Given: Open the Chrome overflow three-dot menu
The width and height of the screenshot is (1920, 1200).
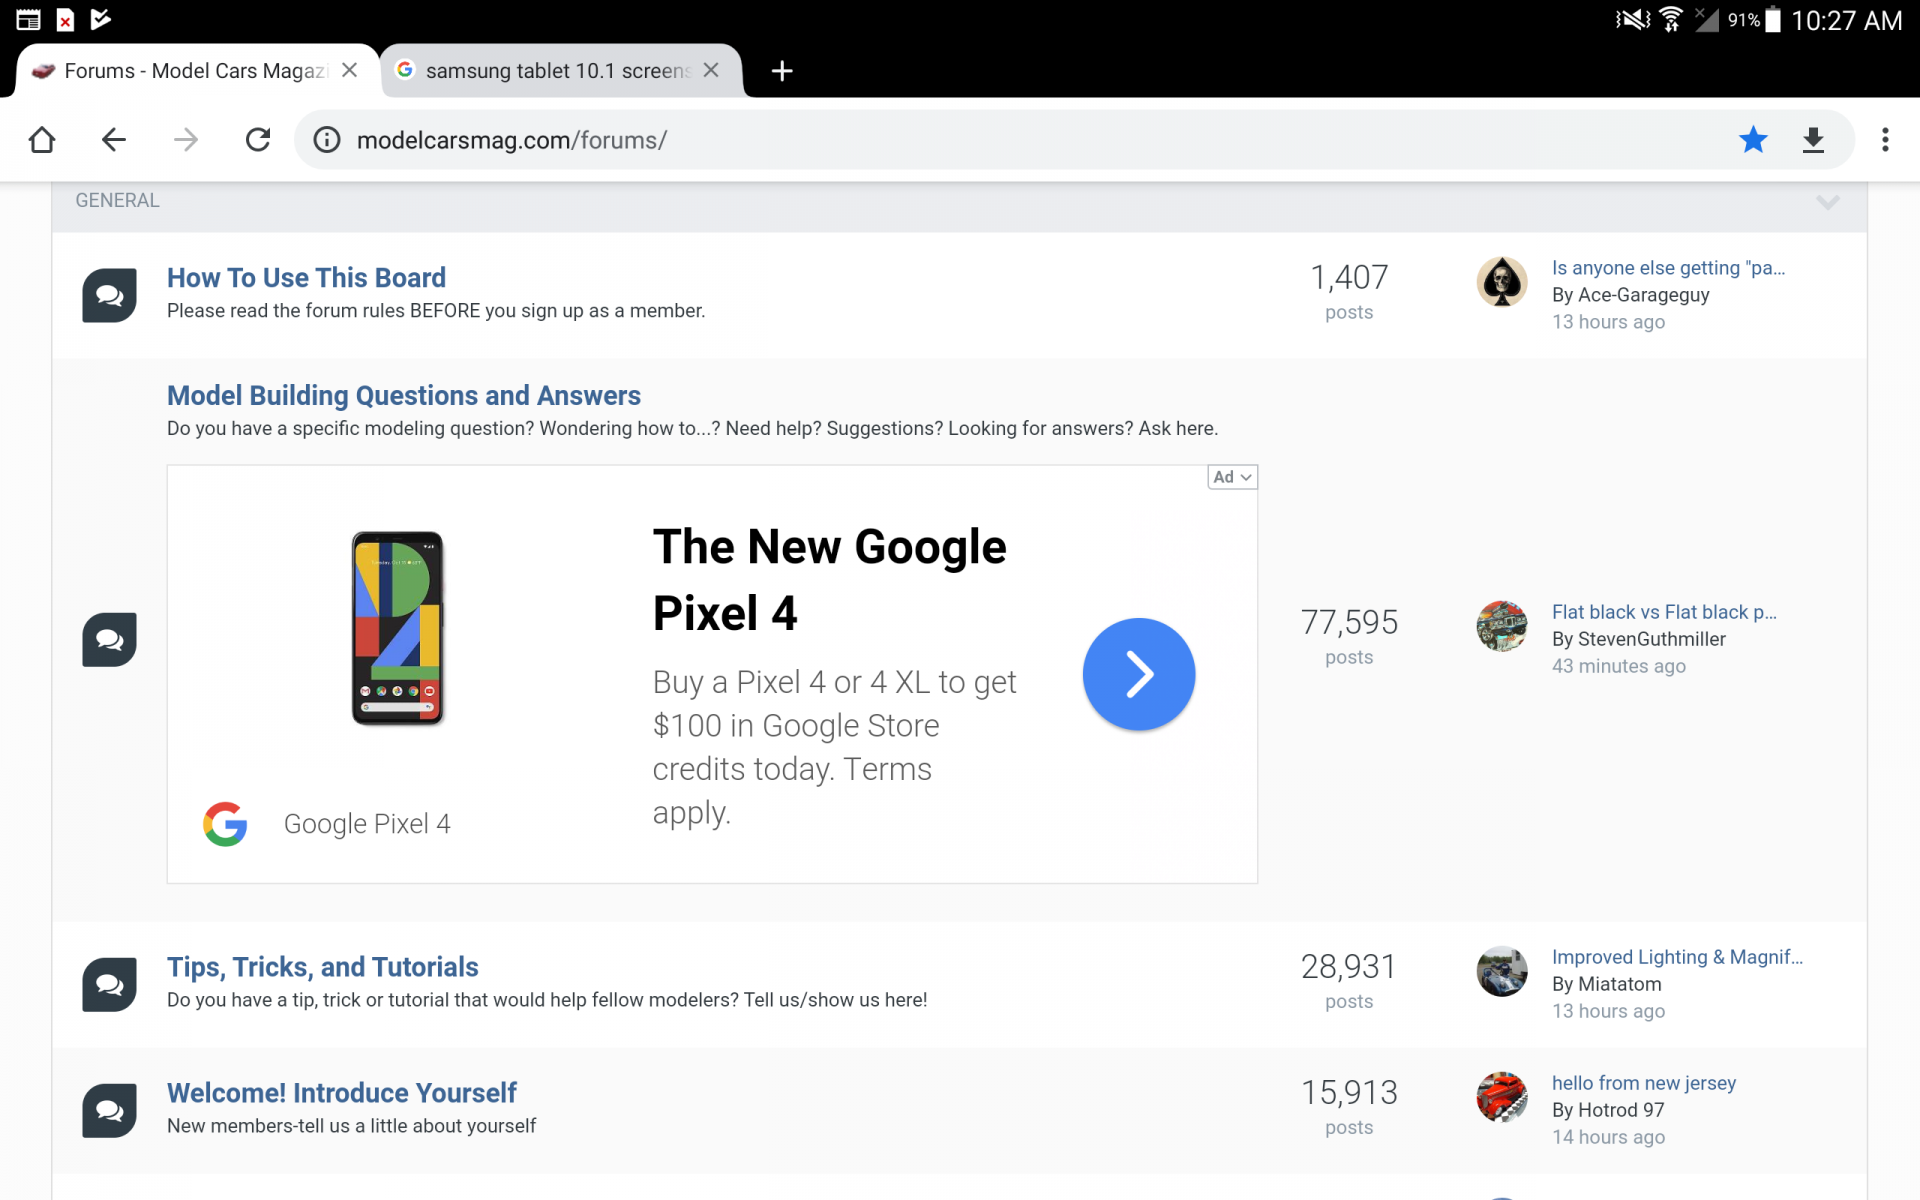Looking at the screenshot, I should (x=1886, y=139).
